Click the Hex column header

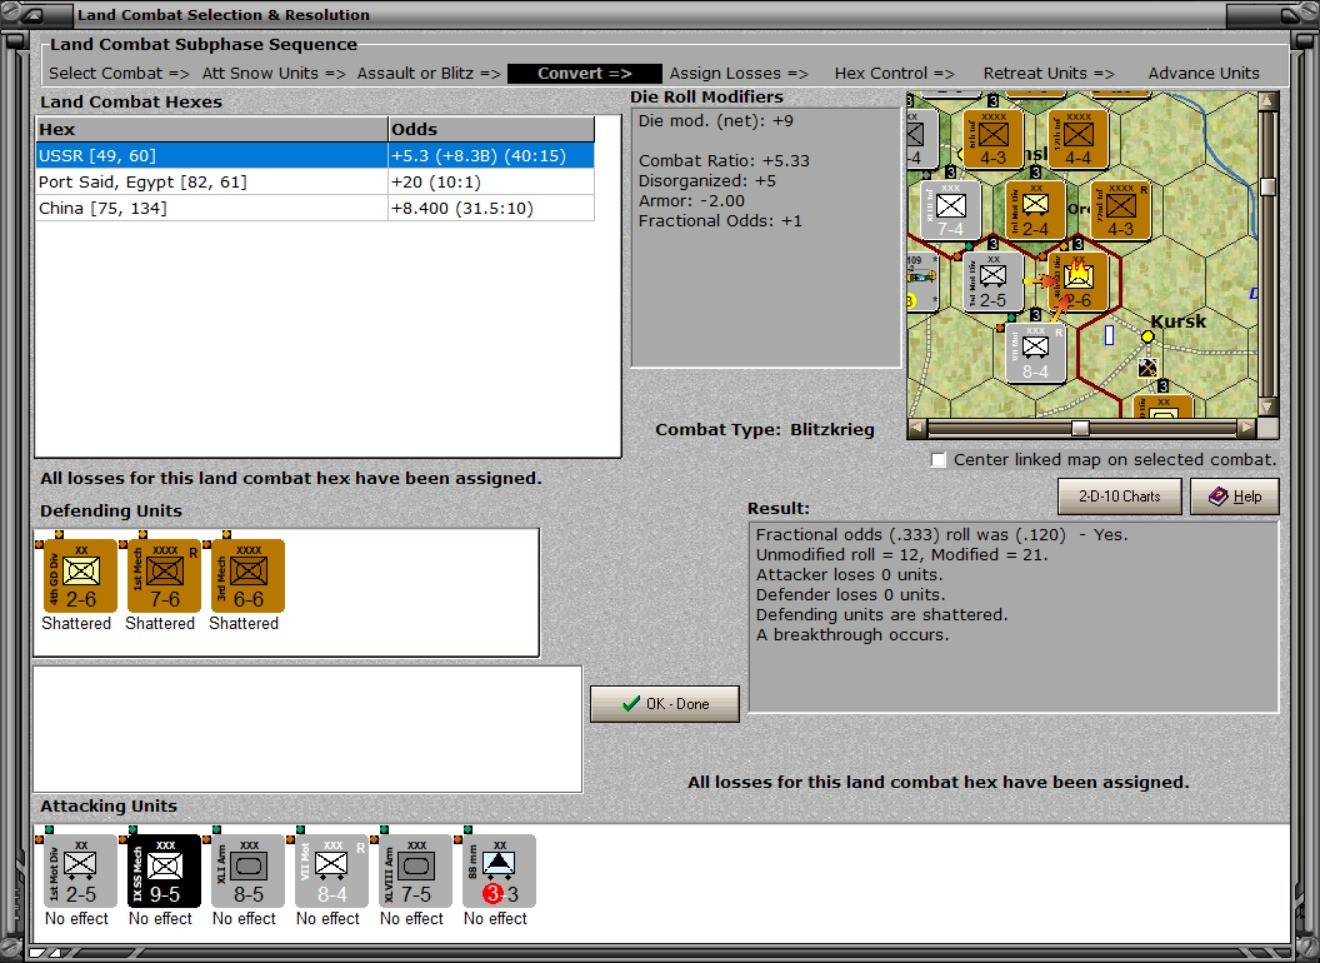click(212, 129)
